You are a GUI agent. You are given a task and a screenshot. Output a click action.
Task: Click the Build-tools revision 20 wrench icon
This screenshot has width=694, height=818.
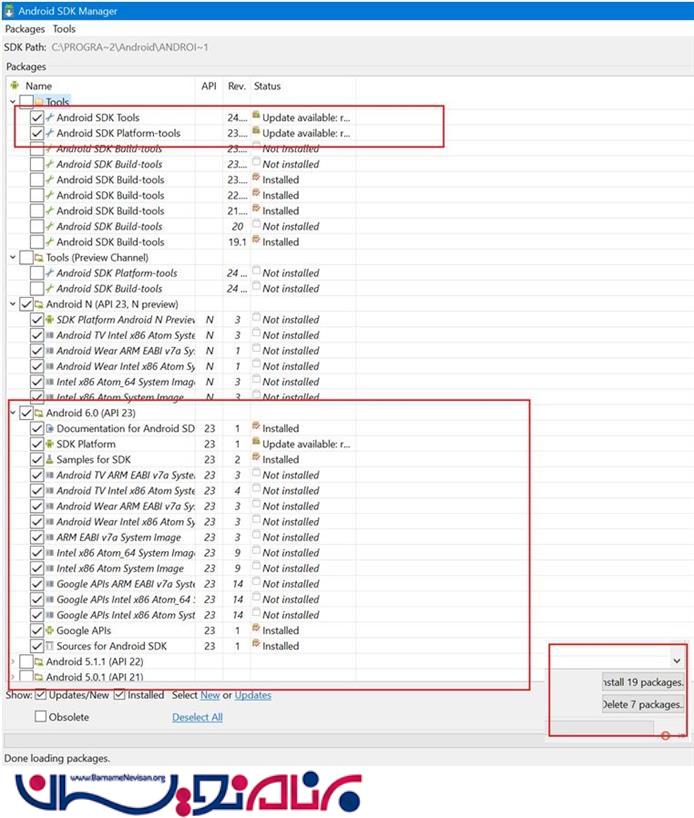(50, 226)
